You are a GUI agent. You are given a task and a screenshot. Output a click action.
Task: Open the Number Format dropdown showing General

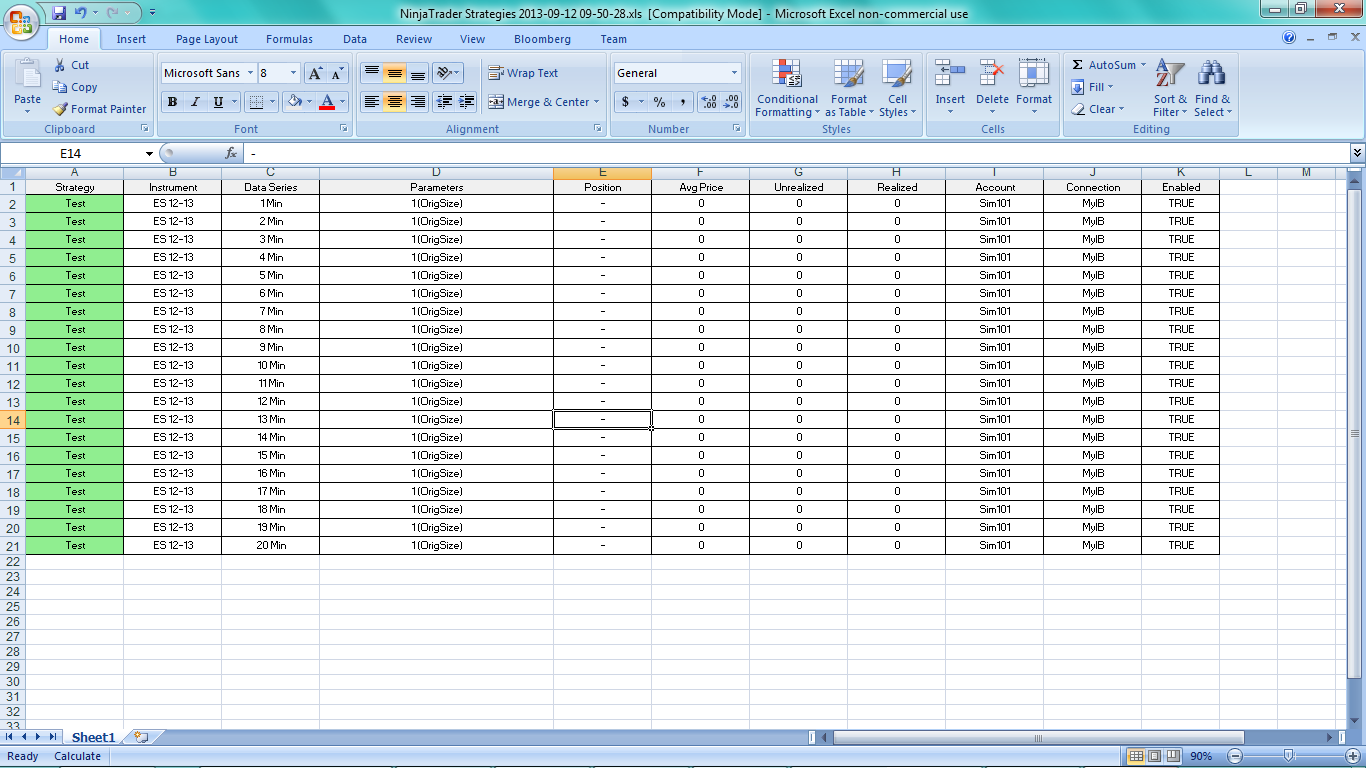coord(734,73)
